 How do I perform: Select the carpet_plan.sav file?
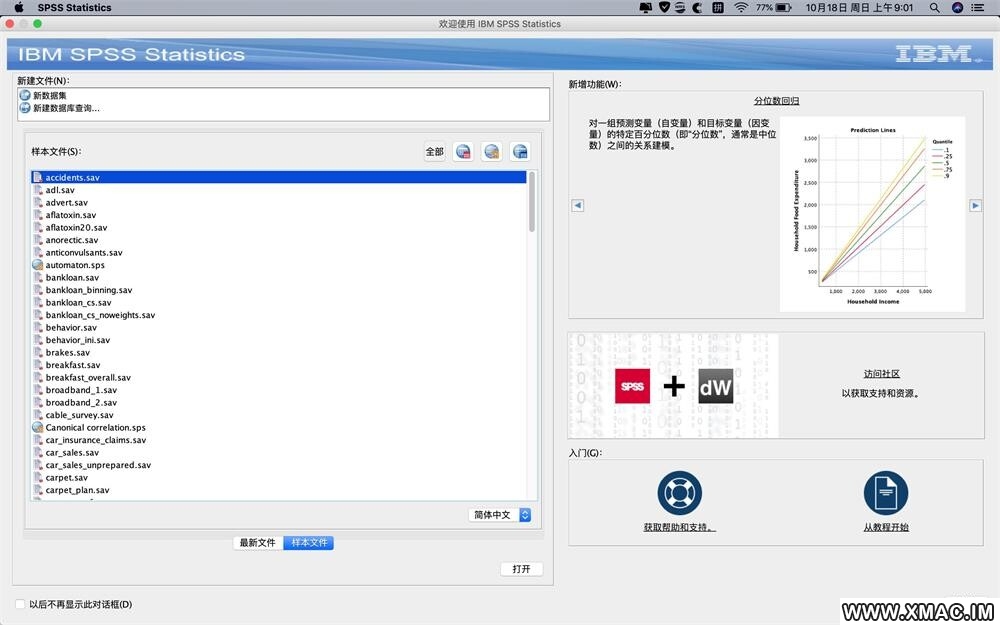(x=279, y=490)
